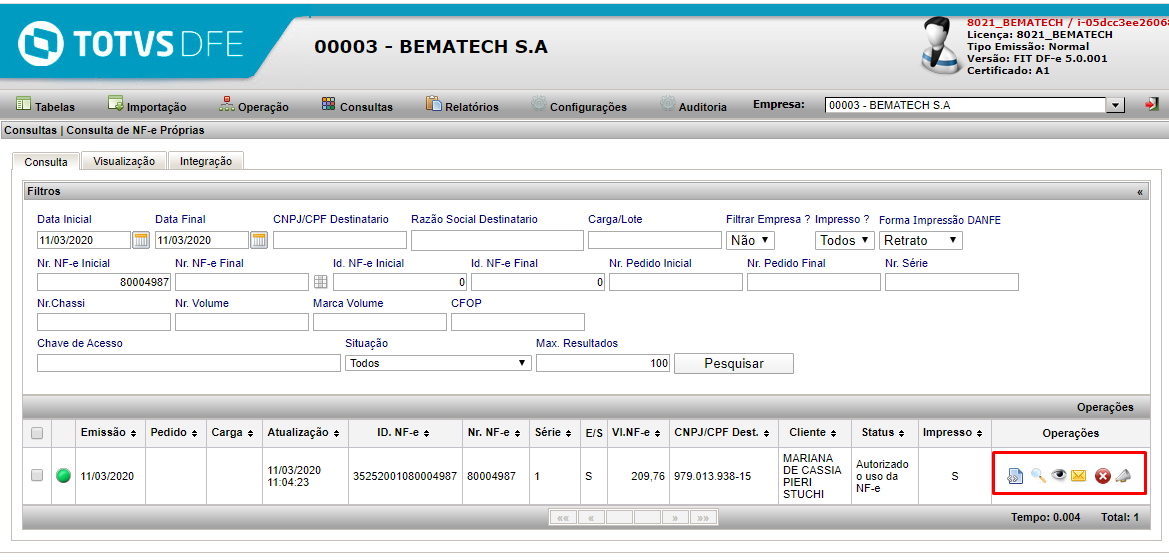Click the Pesquisar button
Screen dimensions: 1169x560
[x=734, y=363]
